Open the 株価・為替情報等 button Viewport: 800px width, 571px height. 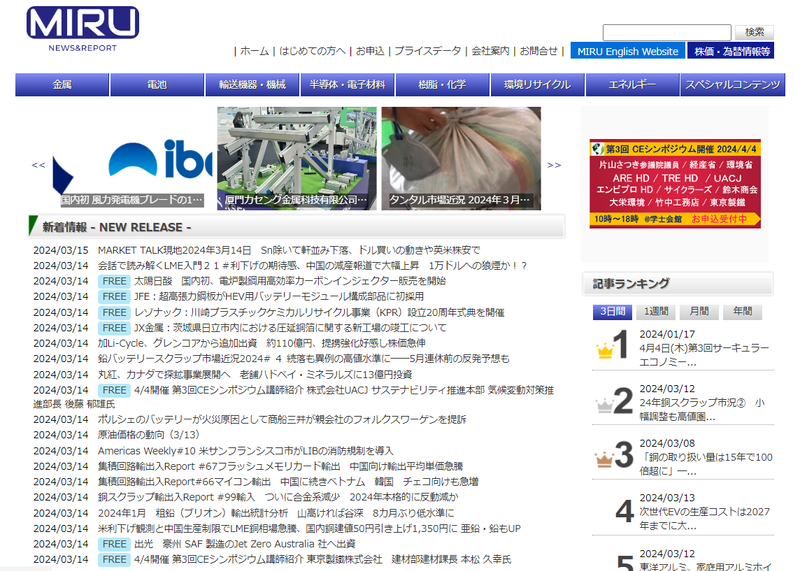(x=731, y=51)
